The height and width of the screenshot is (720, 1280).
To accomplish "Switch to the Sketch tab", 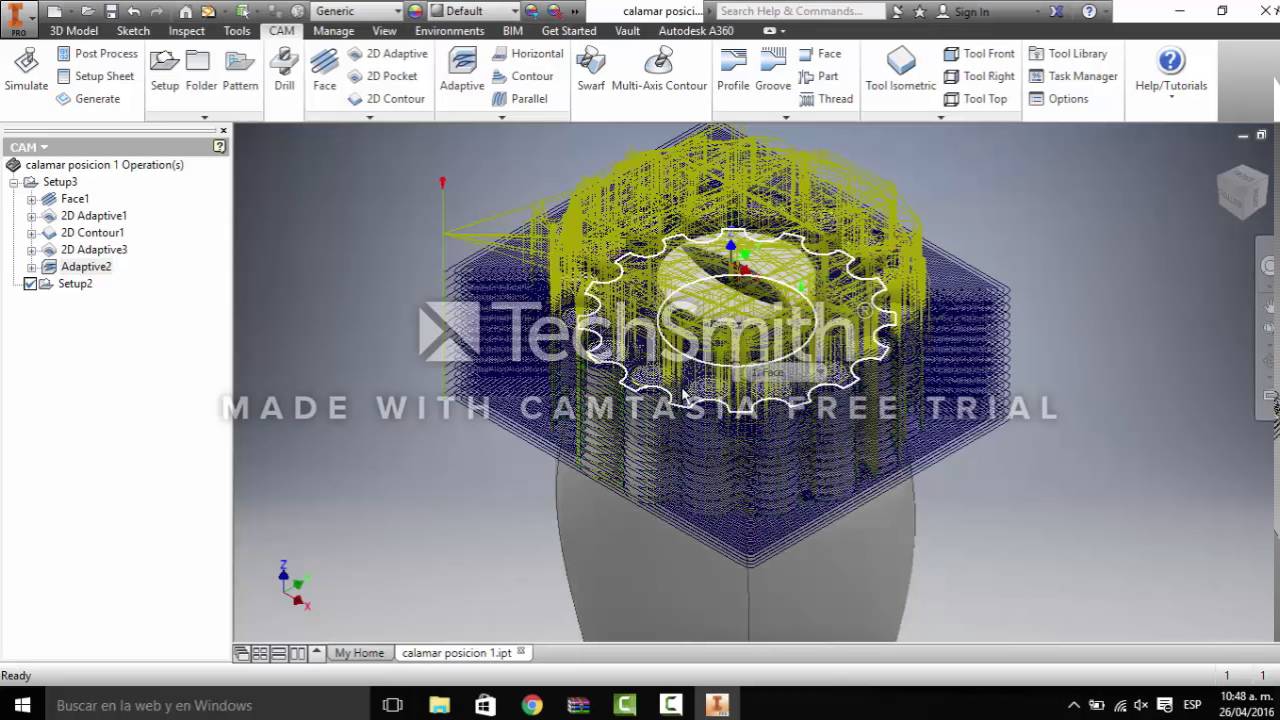I will pyautogui.click(x=133, y=31).
